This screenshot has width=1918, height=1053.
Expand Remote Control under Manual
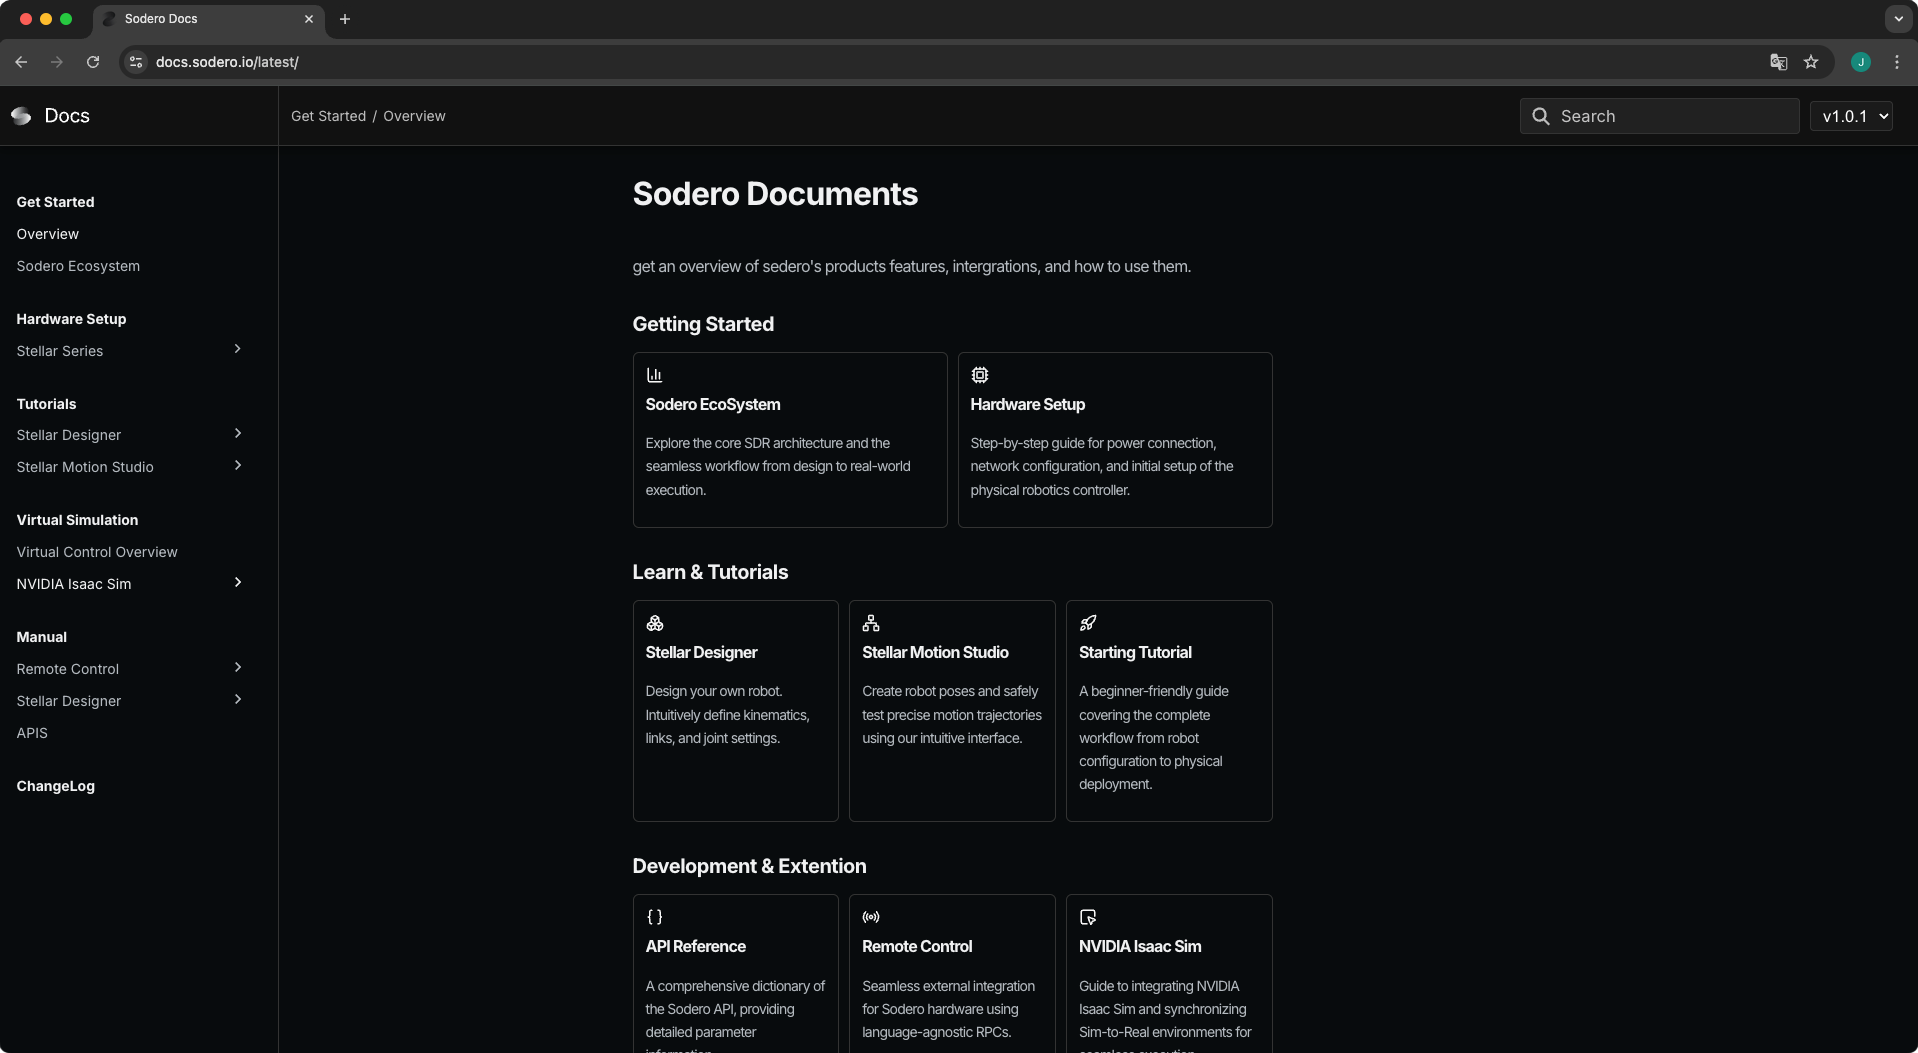238,667
